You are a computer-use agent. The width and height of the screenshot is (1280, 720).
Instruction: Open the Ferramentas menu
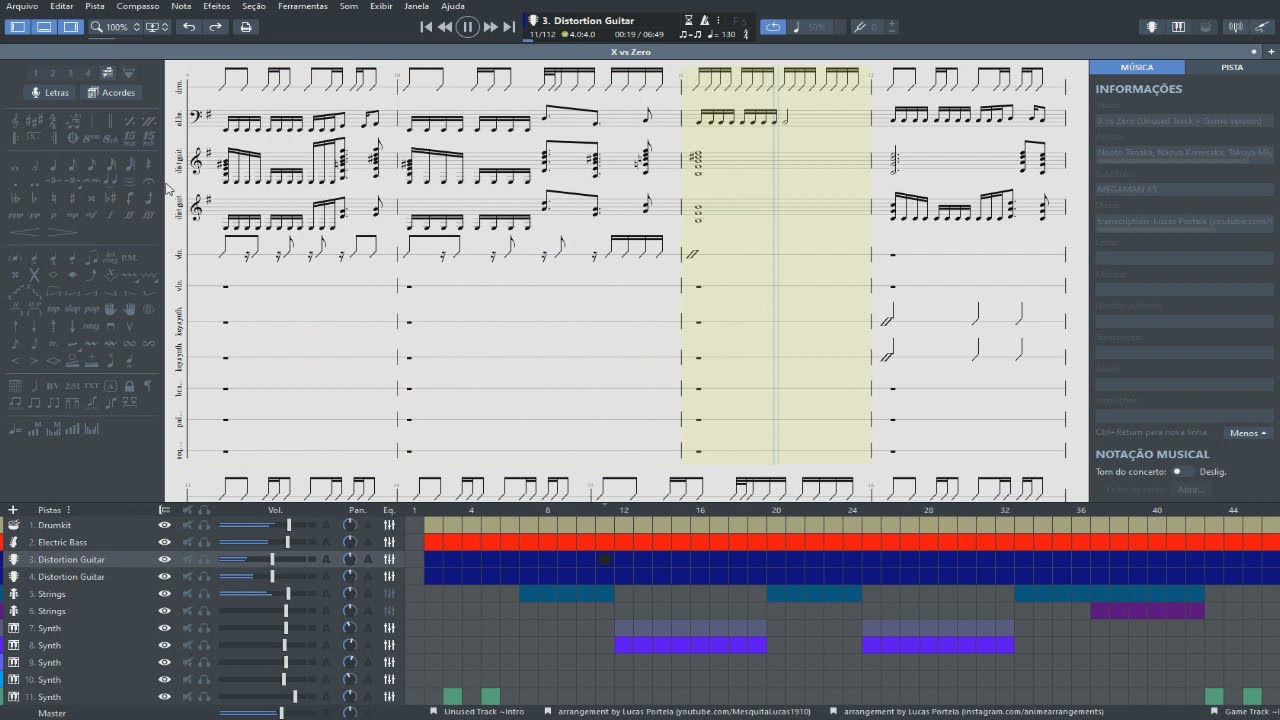(302, 6)
